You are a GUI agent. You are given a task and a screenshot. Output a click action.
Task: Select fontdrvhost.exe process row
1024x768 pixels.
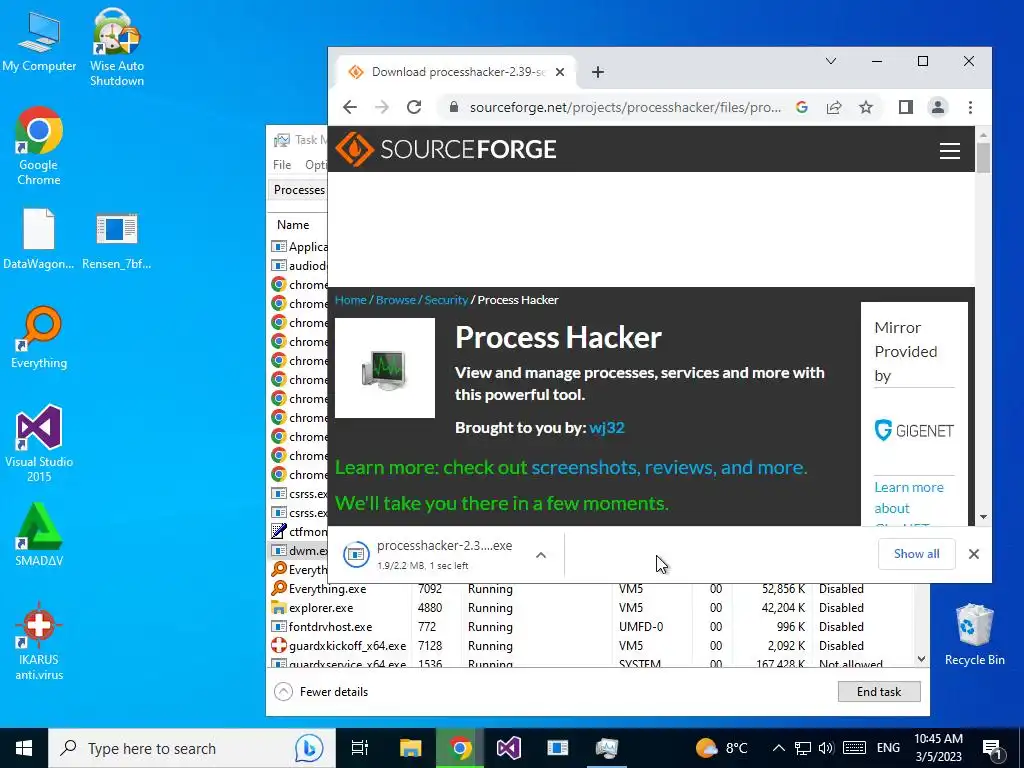click(590, 627)
